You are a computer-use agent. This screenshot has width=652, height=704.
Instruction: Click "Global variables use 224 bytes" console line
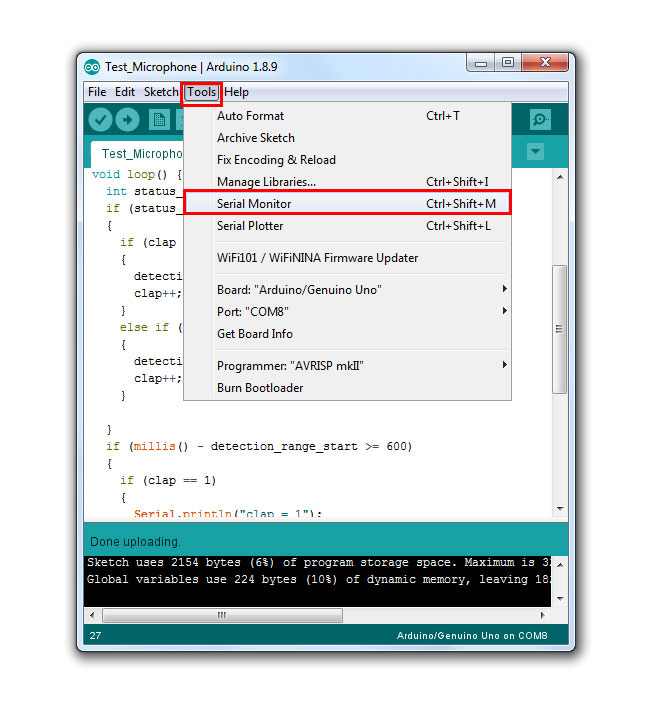coord(318,580)
